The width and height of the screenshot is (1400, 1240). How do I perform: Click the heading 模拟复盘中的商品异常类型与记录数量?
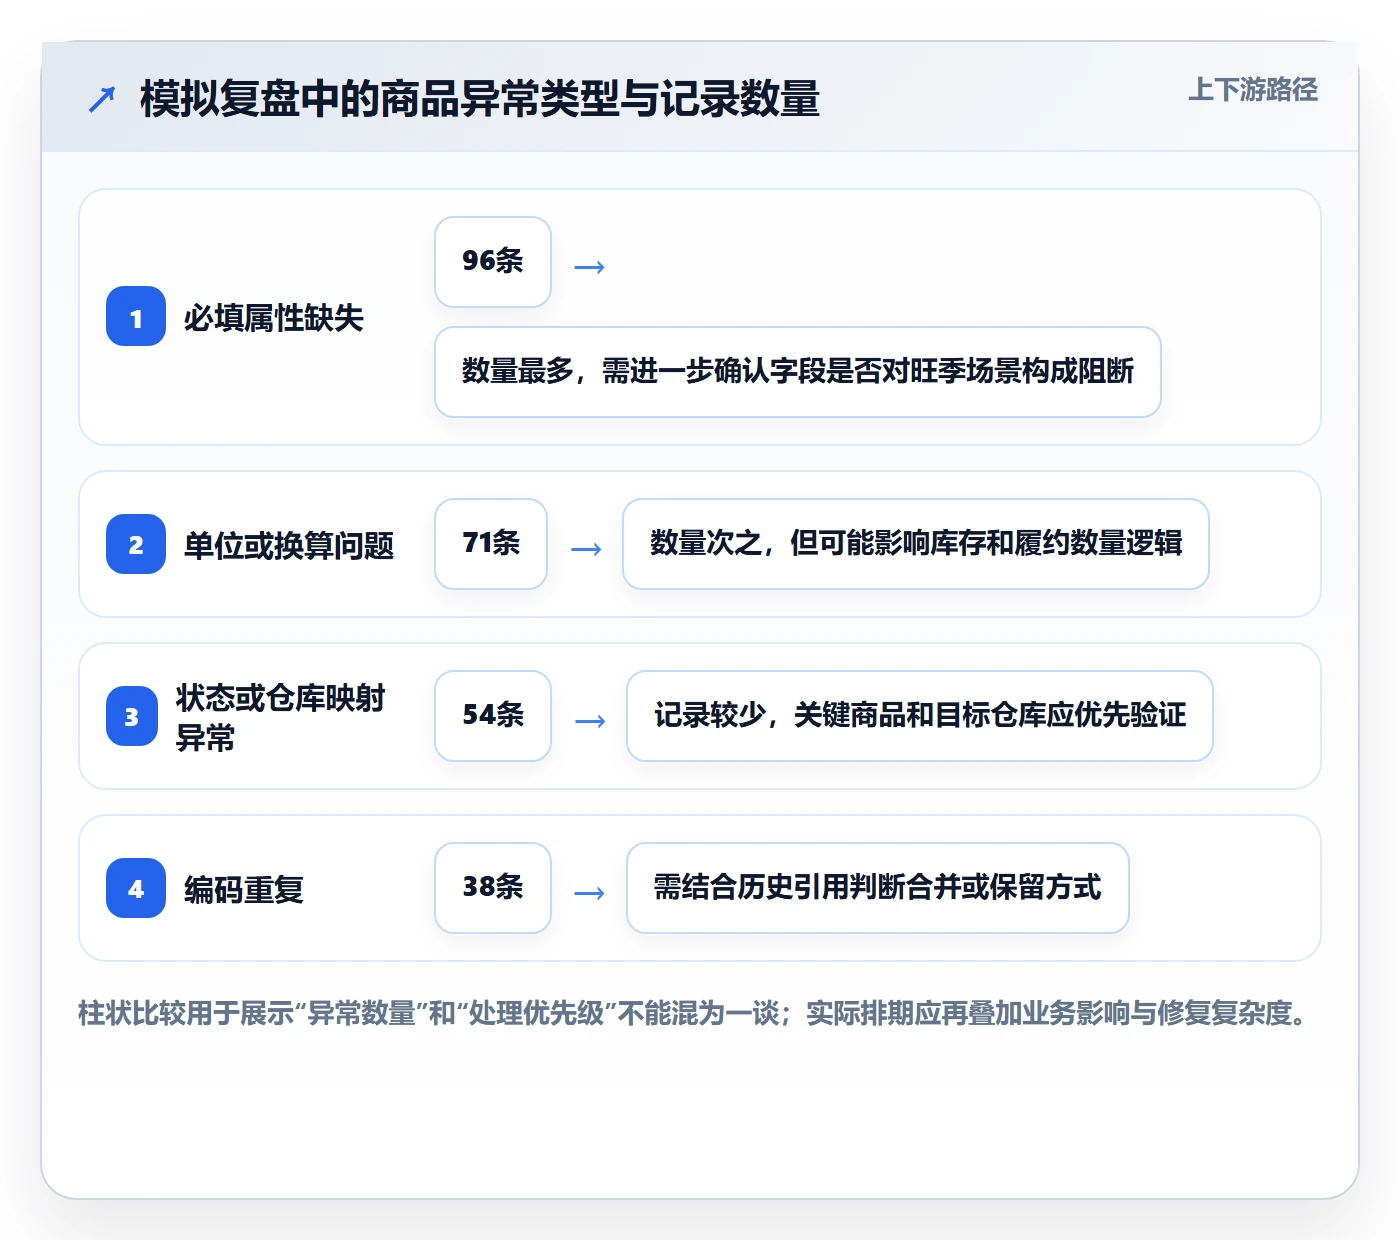pyautogui.click(x=480, y=99)
